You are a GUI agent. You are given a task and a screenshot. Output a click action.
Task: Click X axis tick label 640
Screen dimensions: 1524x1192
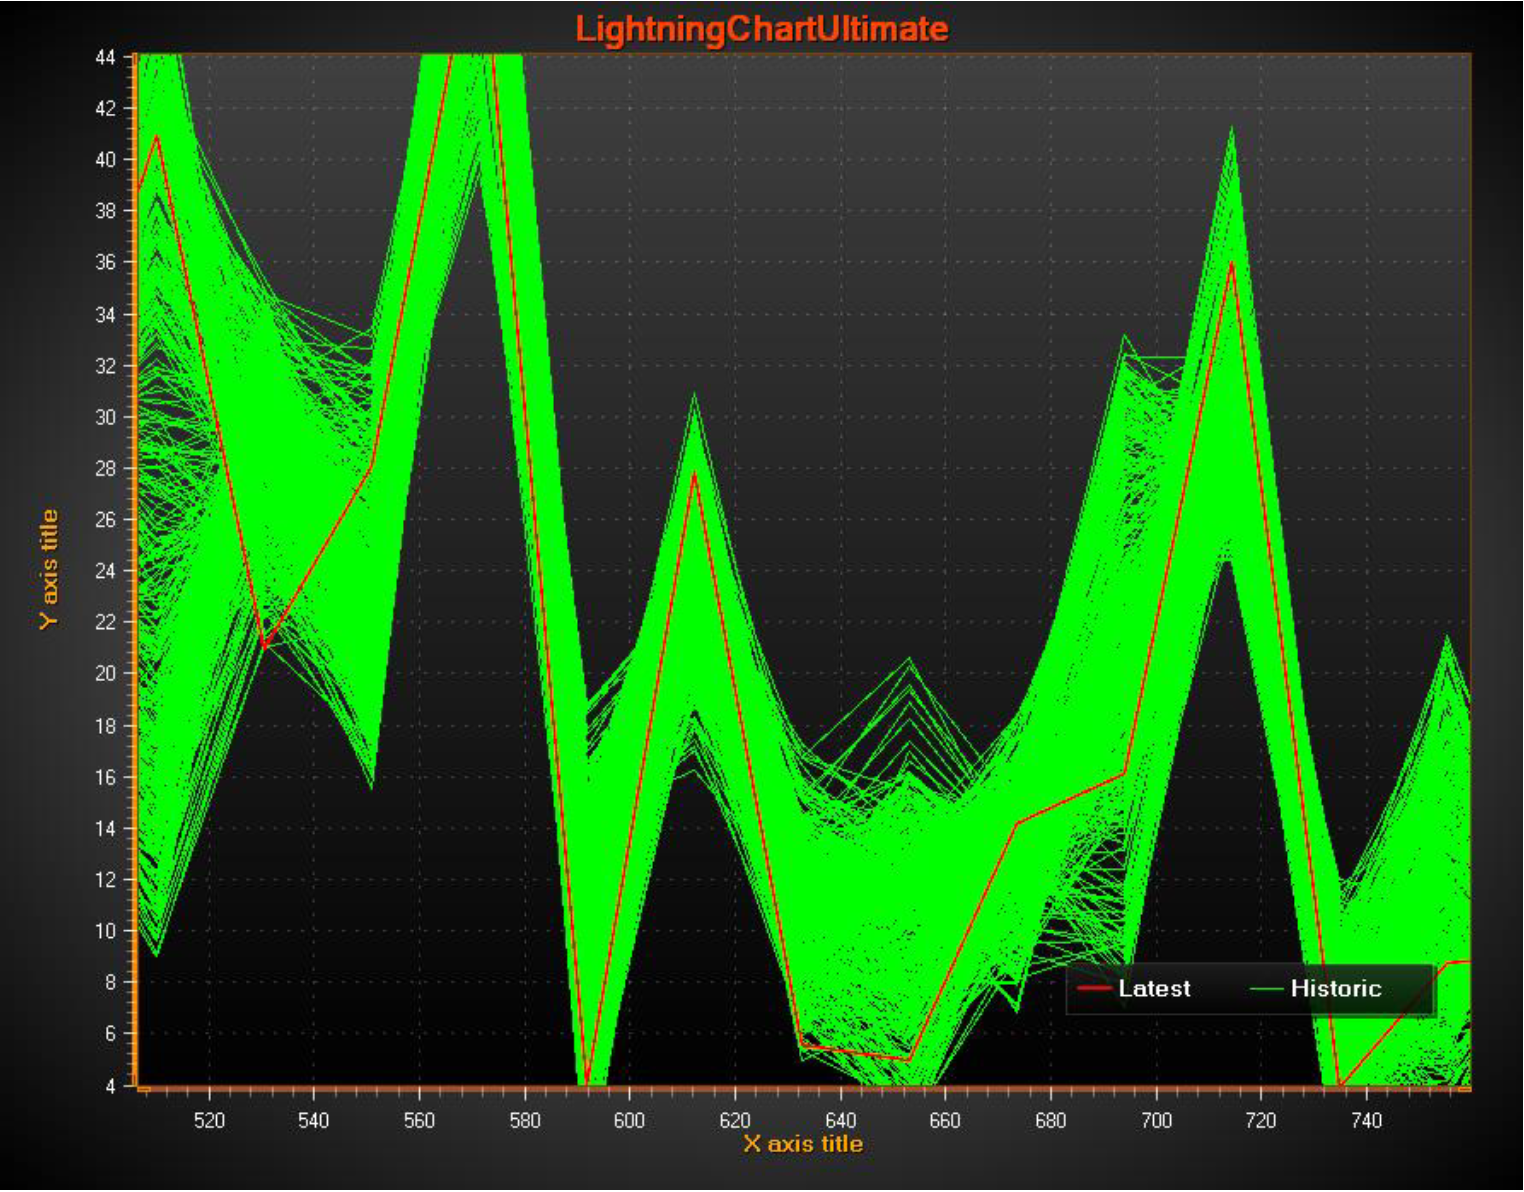[840, 1121]
